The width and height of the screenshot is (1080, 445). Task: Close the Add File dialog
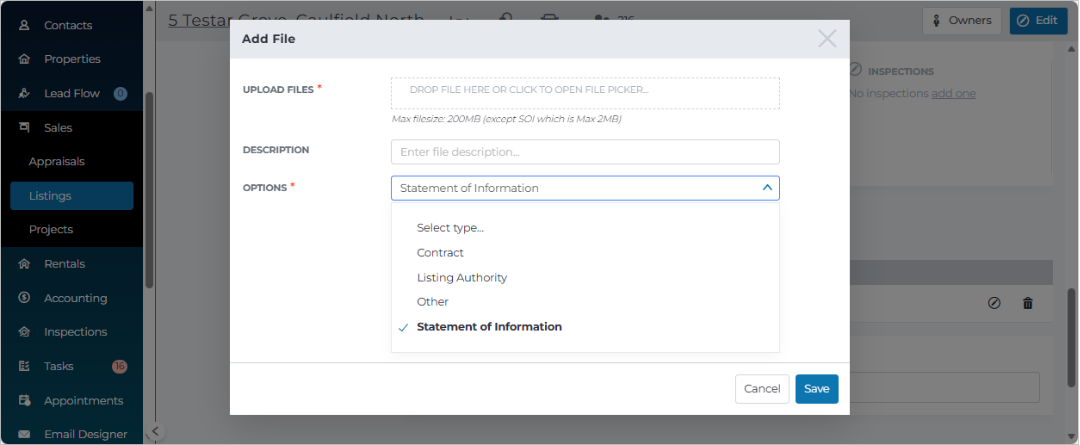827,39
